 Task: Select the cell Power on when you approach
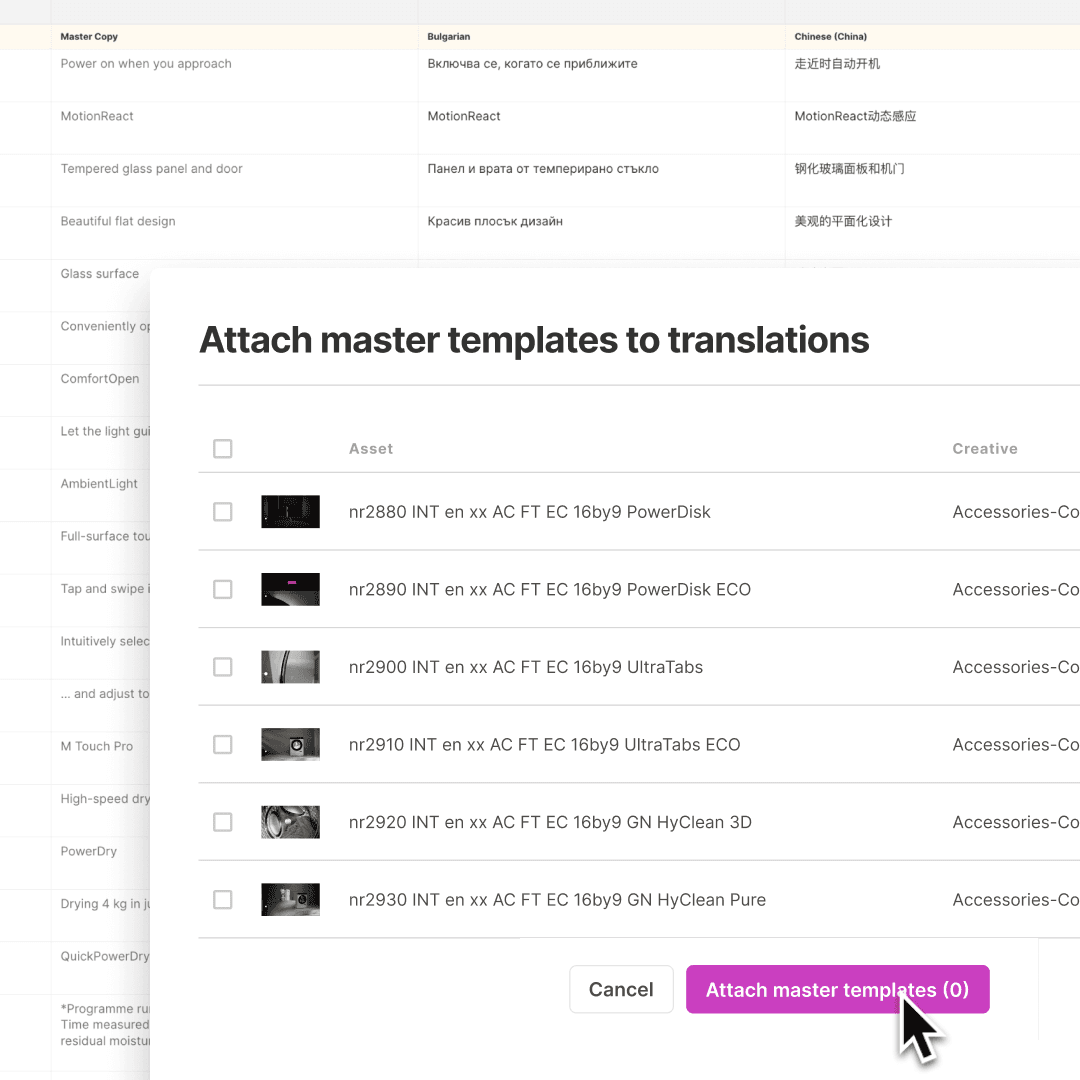[x=146, y=63]
